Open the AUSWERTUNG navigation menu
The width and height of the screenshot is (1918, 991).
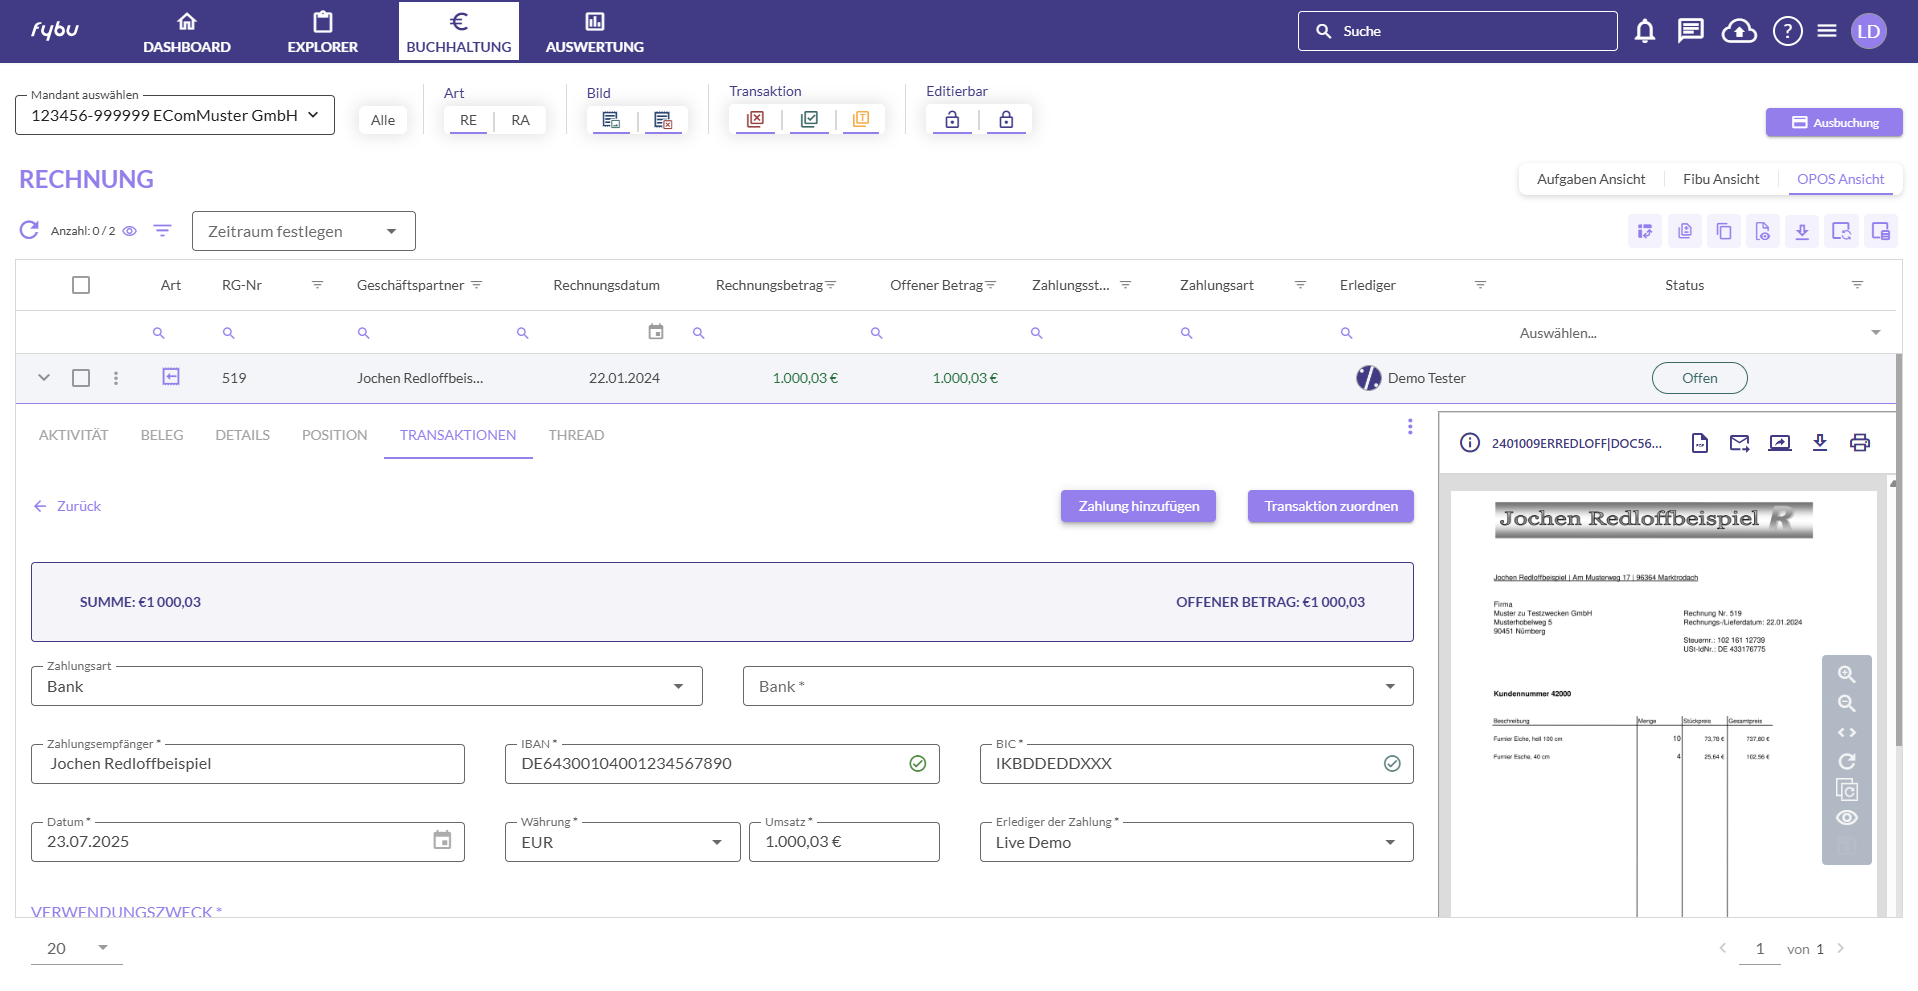(x=594, y=32)
